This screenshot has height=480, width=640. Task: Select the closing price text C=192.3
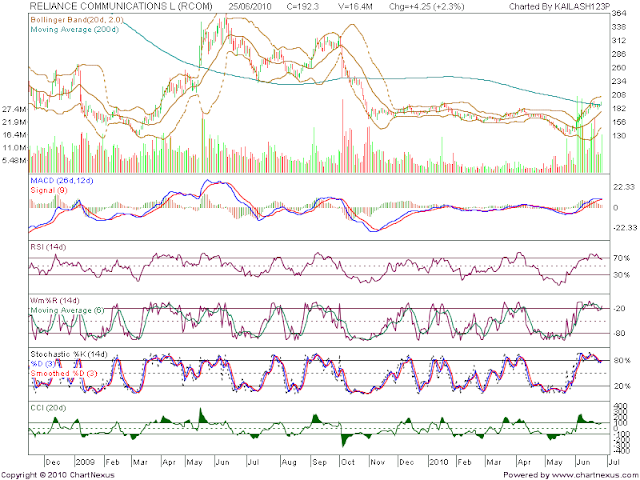point(303,6)
